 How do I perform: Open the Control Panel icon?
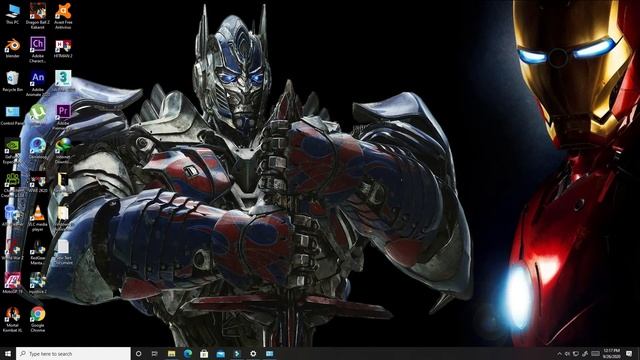pos(12,115)
